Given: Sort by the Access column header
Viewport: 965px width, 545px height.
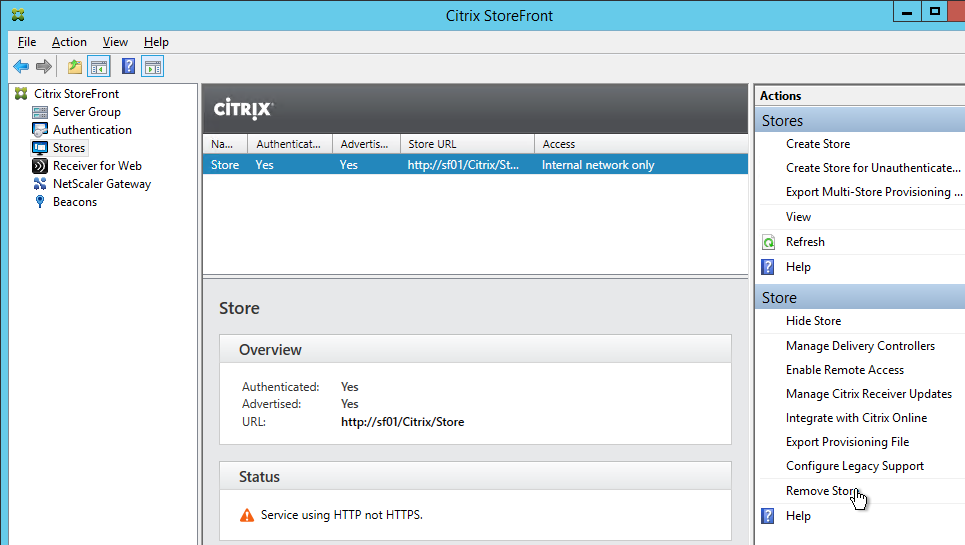Looking at the screenshot, I should pos(641,144).
